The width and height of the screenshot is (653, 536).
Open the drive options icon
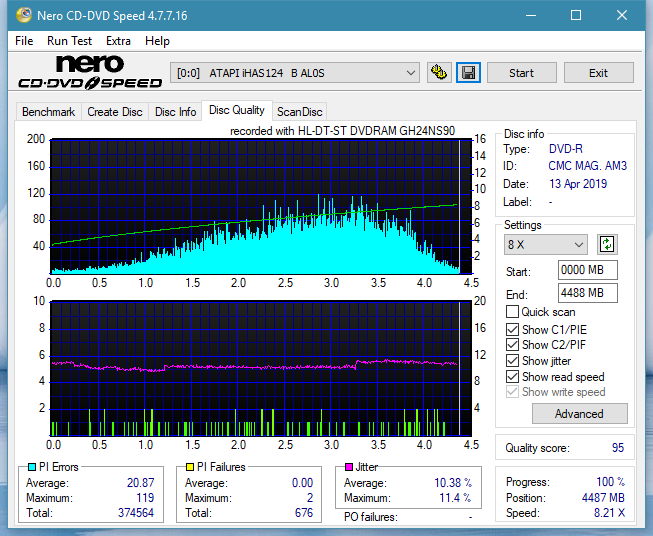click(439, 73)
